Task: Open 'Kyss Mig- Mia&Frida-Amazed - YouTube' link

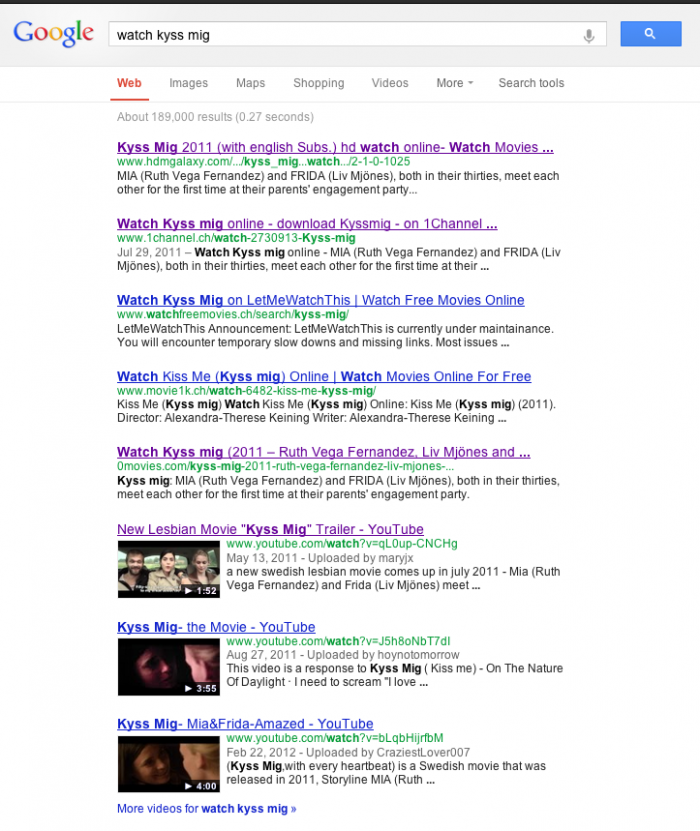Action: (245, 724)
